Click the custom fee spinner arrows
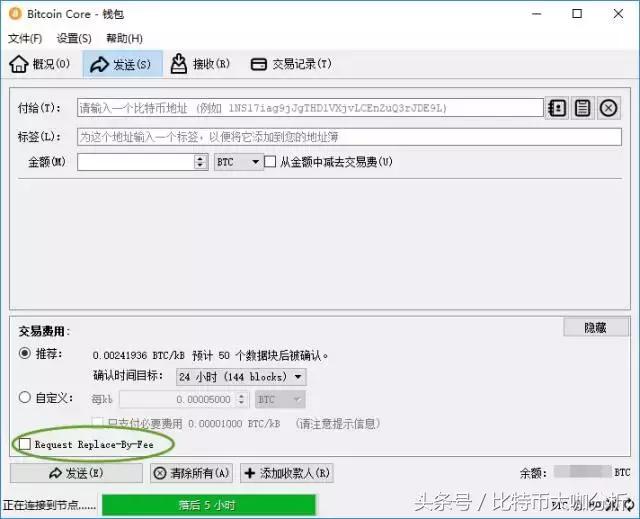Image resolution: width=640 pixels, height=519 pixels. tap(242, 399)
